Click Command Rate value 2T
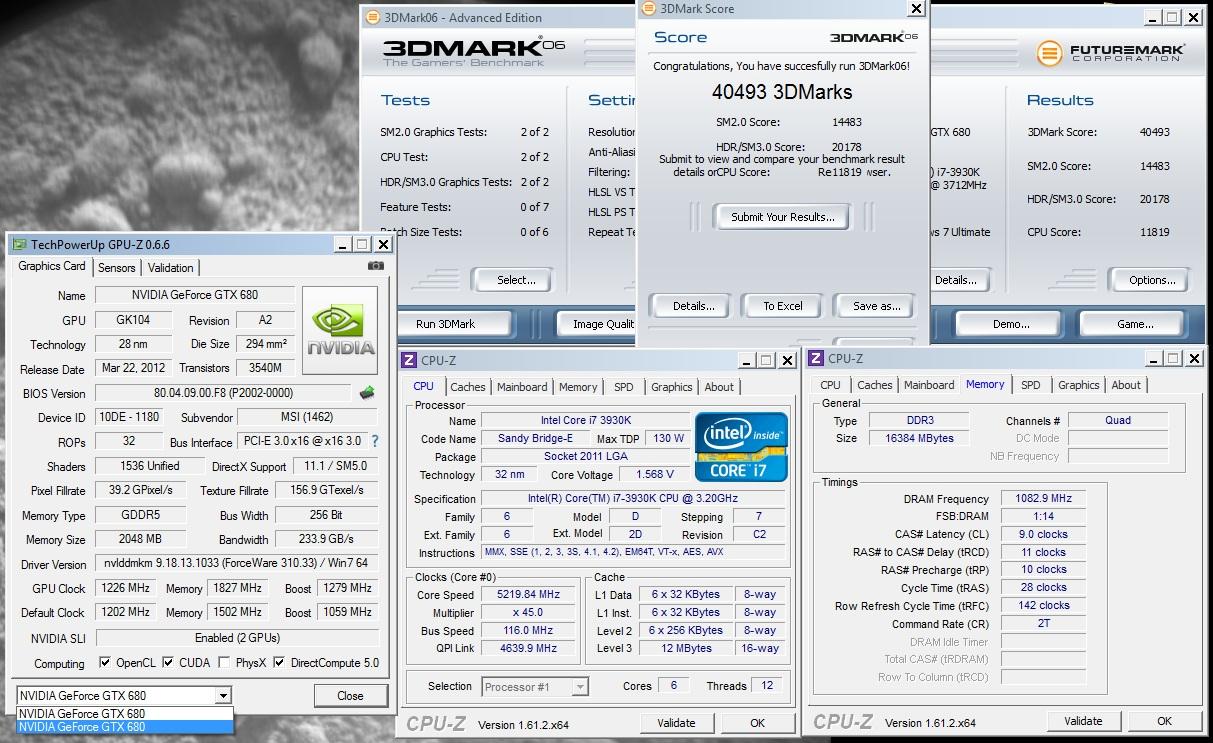This screenshot has width=1213, height=743. pos(1043,623)
